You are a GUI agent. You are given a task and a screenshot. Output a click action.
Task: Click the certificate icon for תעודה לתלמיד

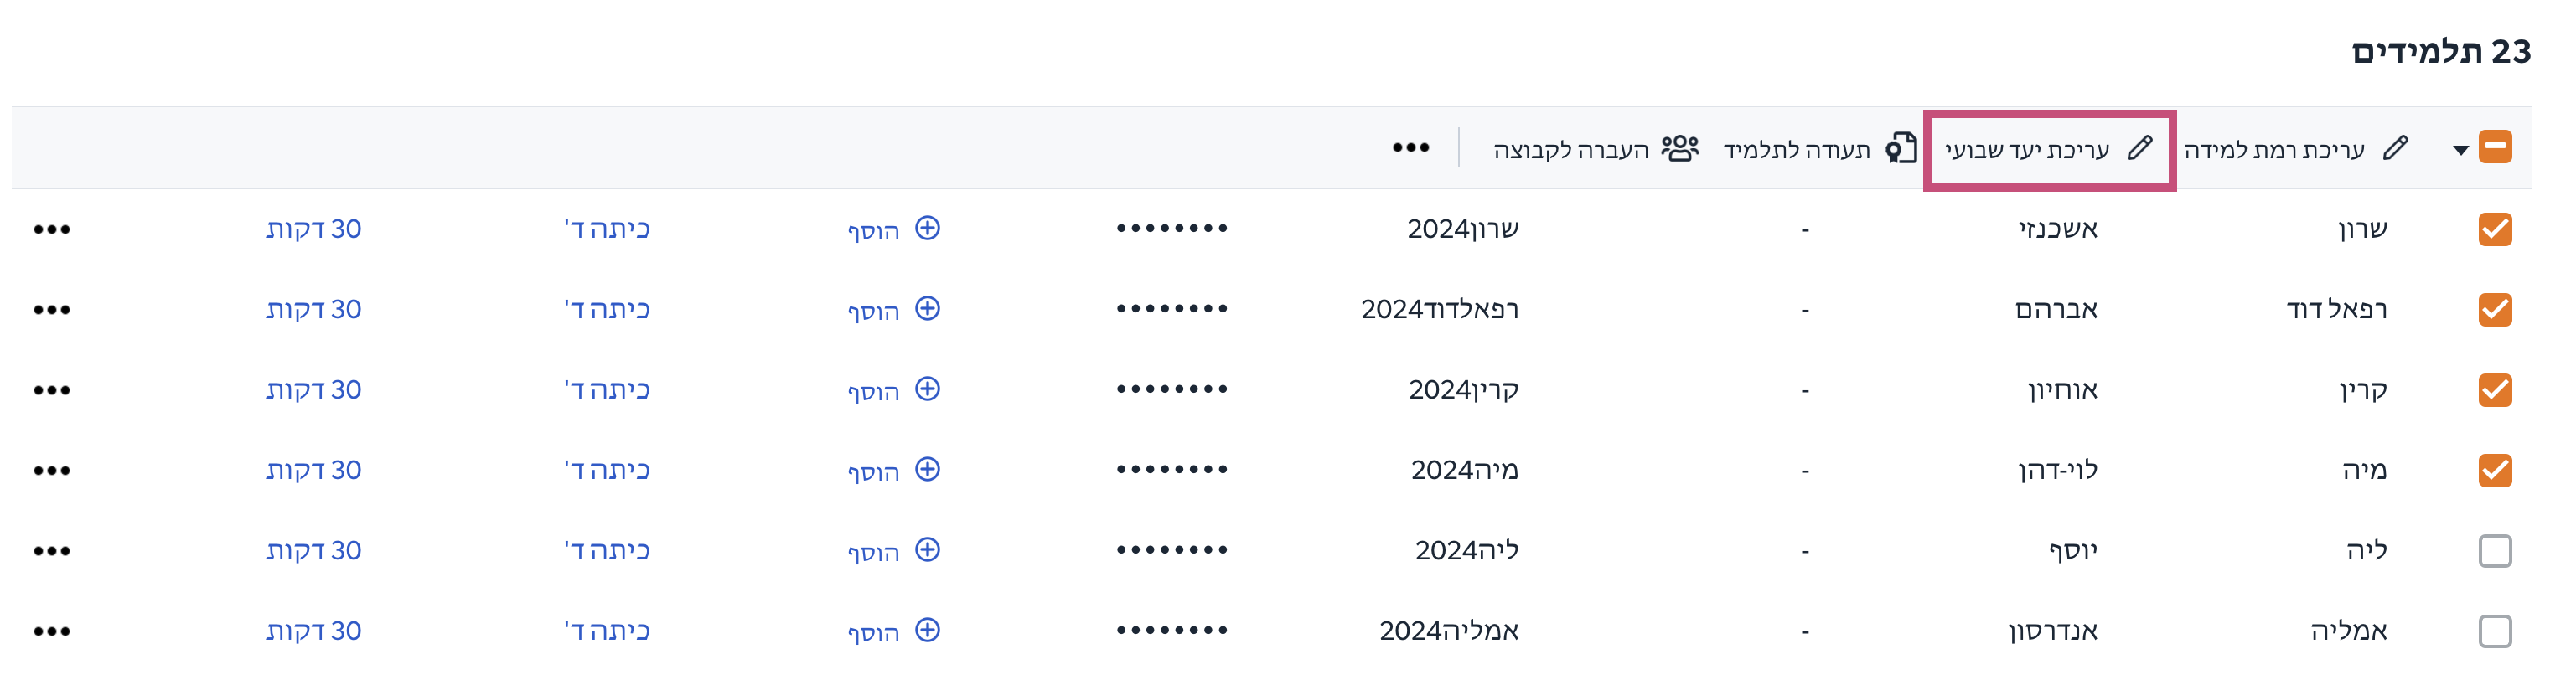point(1901,148)
